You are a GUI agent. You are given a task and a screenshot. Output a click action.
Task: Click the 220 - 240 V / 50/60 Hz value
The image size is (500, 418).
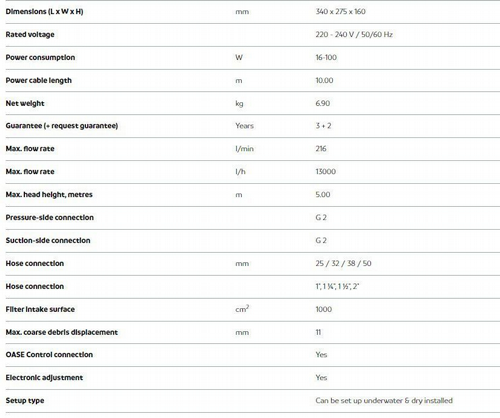tap(354, 34)
